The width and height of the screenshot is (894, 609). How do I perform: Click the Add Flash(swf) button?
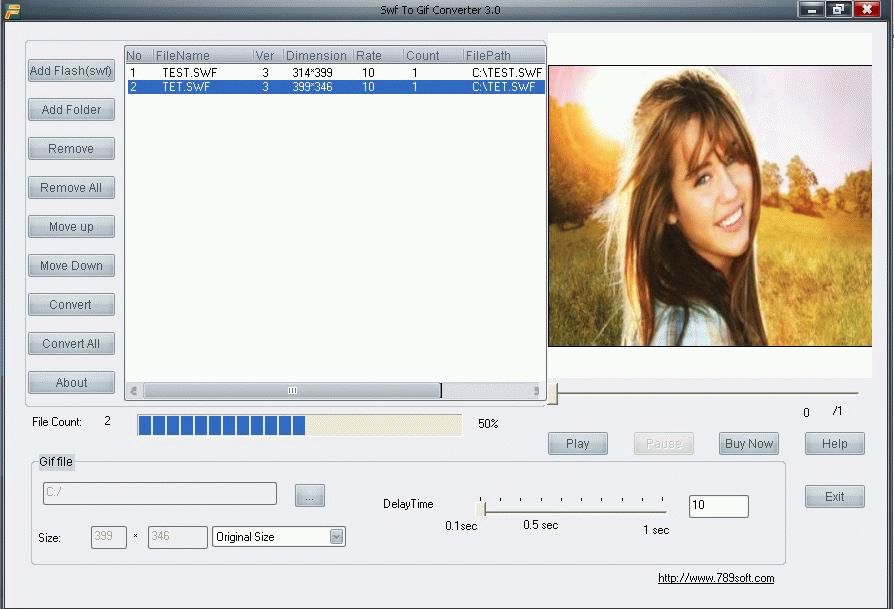click(x=71, y=71)
